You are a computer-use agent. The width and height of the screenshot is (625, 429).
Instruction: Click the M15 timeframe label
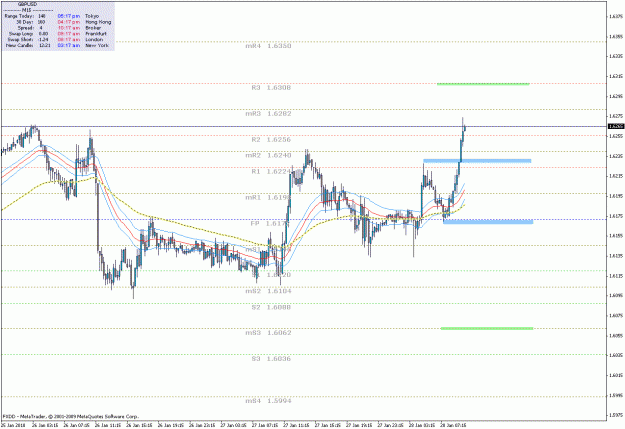28,10
